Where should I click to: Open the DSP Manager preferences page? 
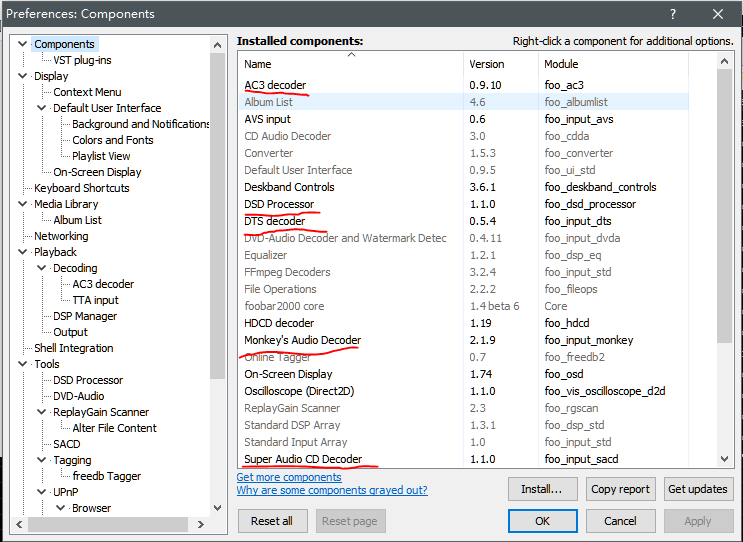(x=85, y=316)
